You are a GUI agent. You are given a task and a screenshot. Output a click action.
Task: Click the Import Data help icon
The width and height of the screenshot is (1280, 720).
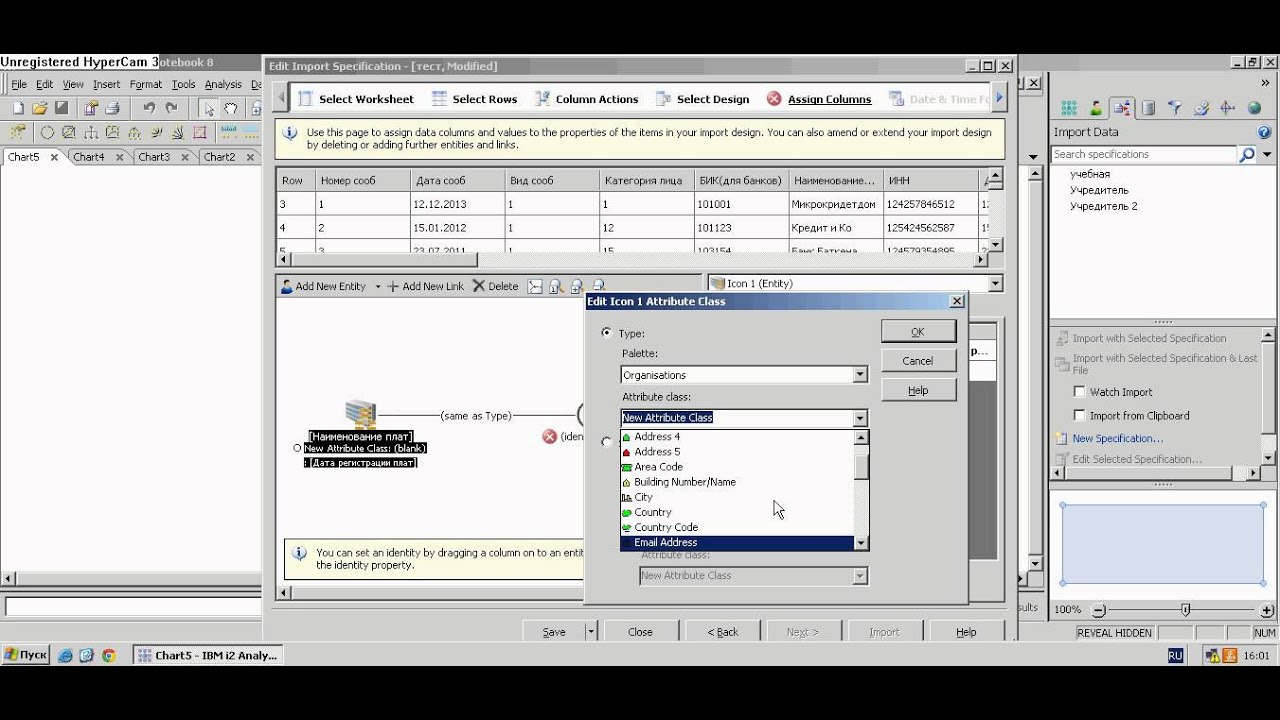(x=1265, y=132)
